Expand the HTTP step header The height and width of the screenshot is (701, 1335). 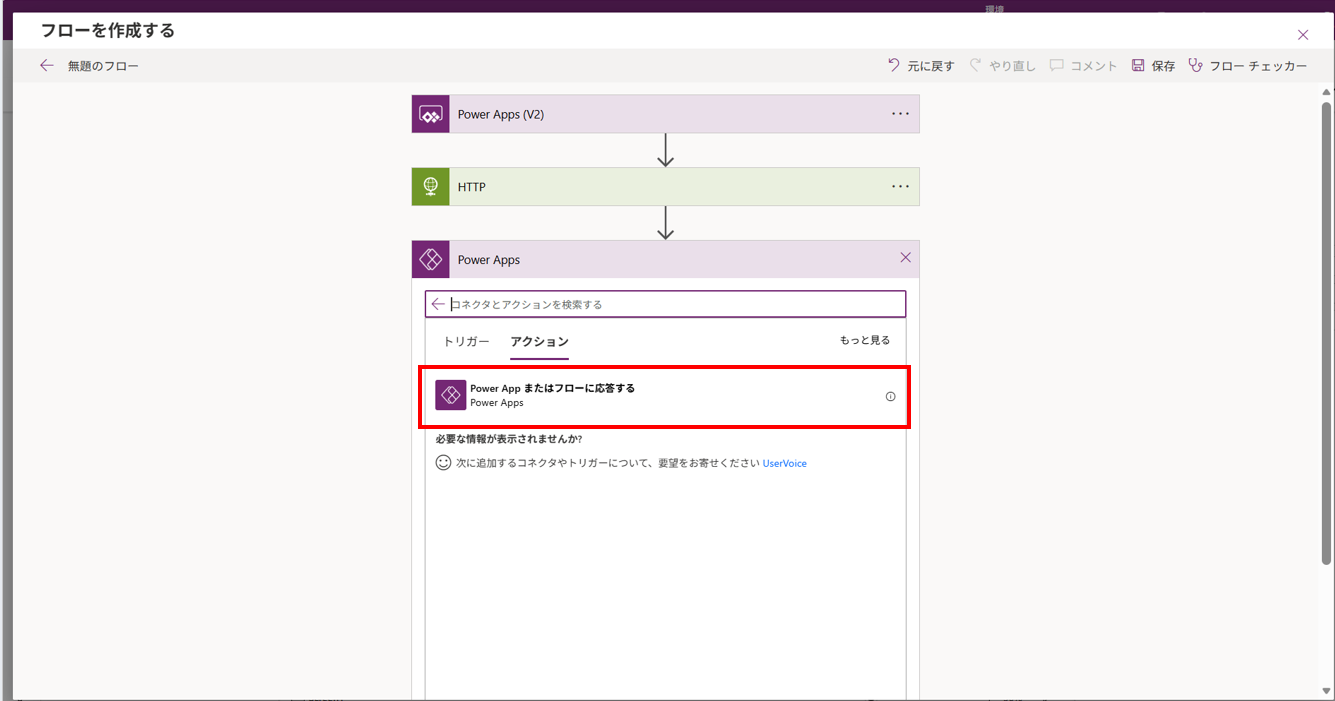[666, 187]
